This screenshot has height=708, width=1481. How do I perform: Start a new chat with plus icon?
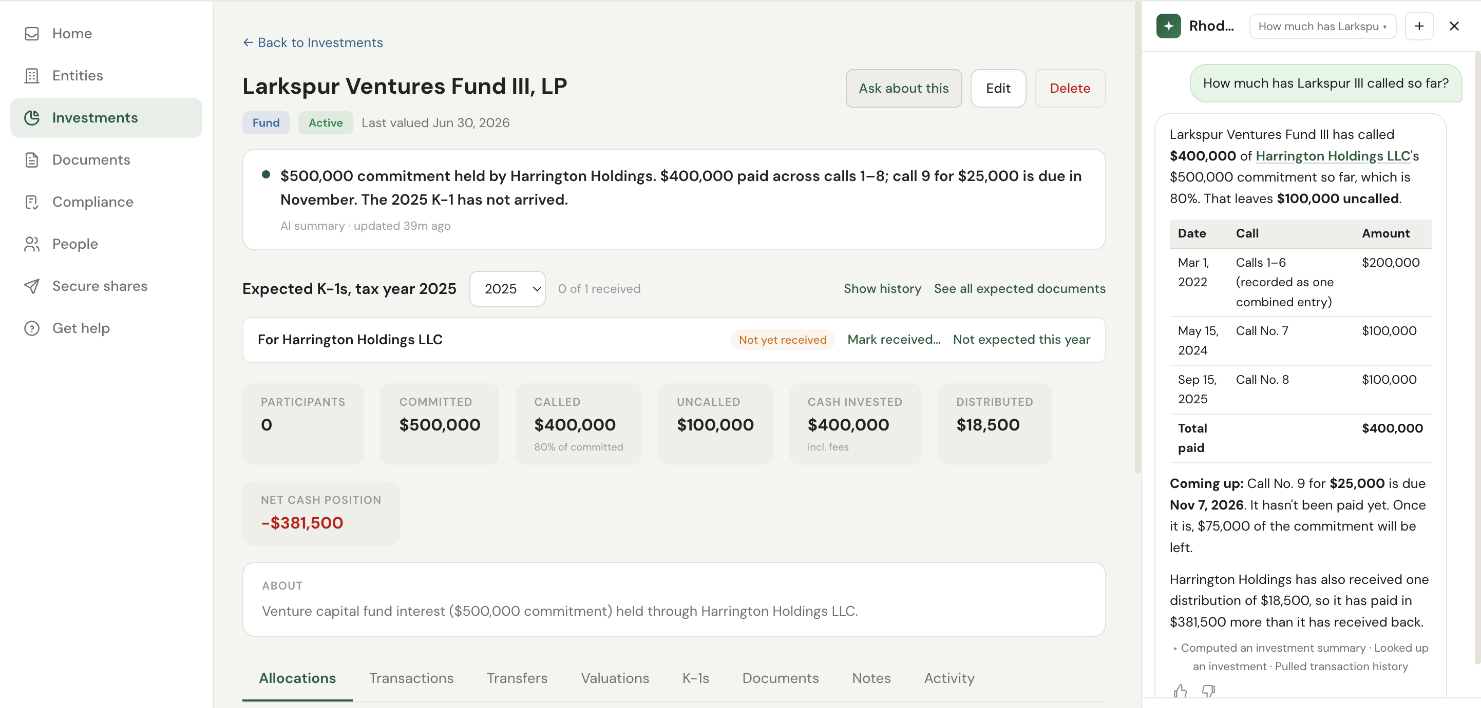(1419, 26)
